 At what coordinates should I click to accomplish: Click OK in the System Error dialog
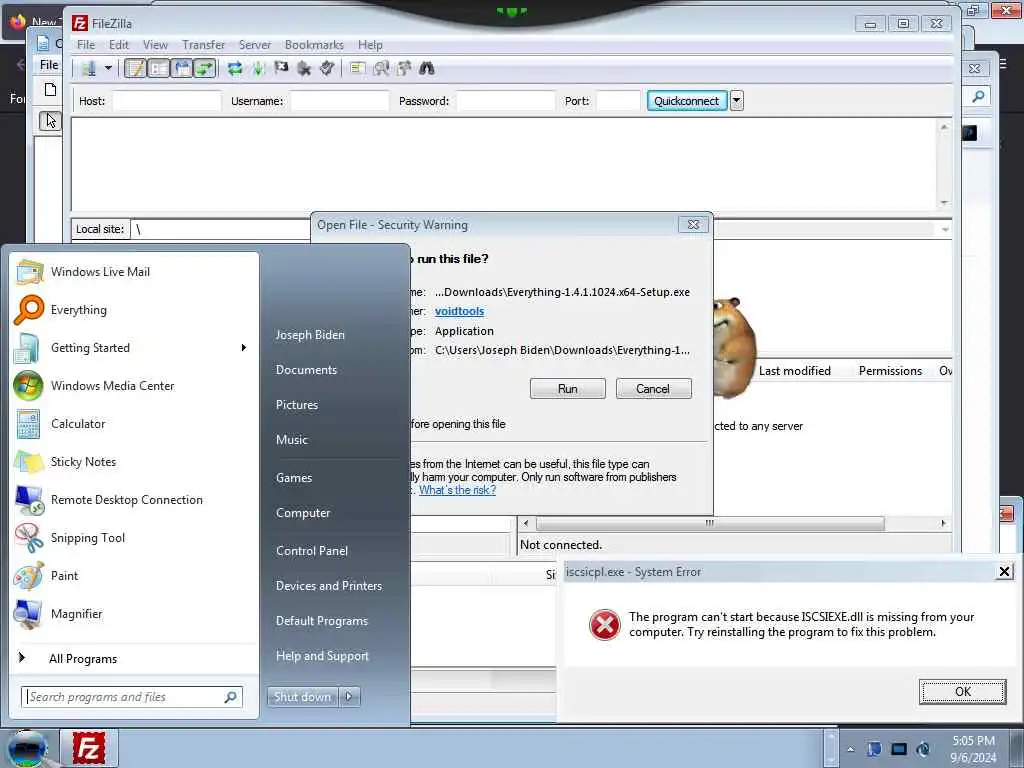click(963, 692)
